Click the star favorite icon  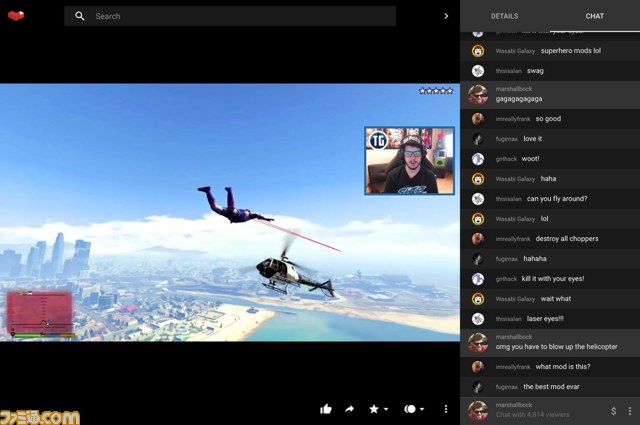(373, 409)
